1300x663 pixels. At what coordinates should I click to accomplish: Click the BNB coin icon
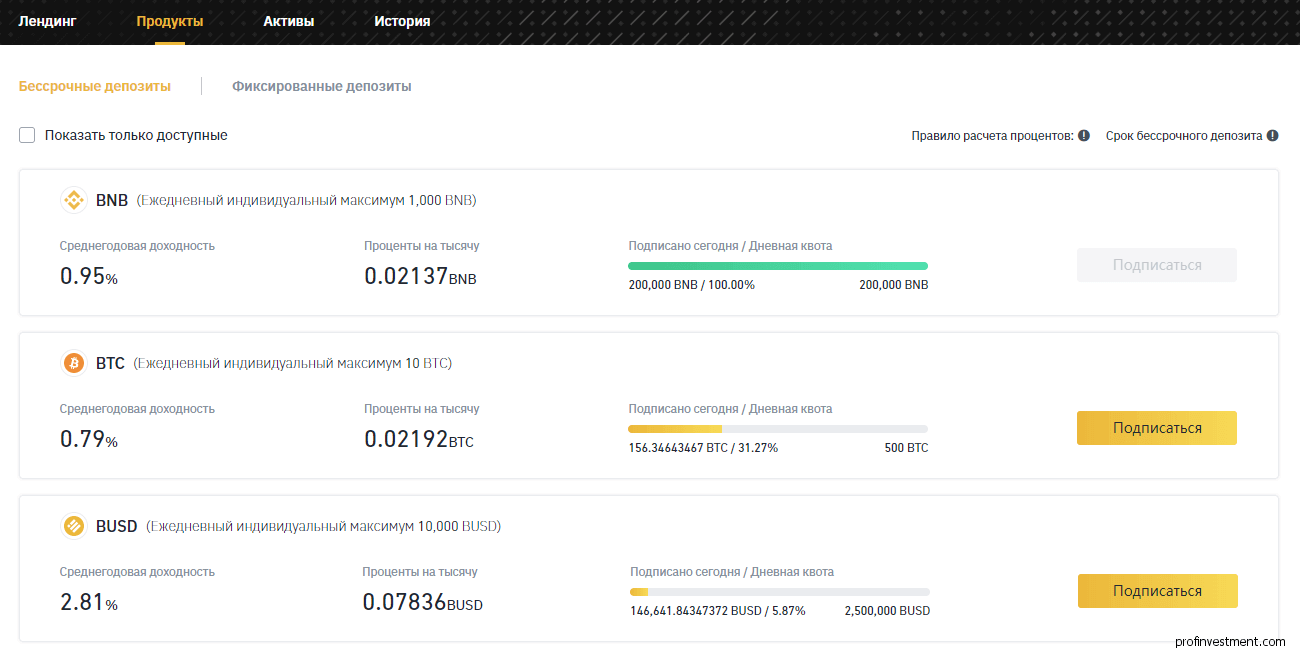tap(74, 200)
